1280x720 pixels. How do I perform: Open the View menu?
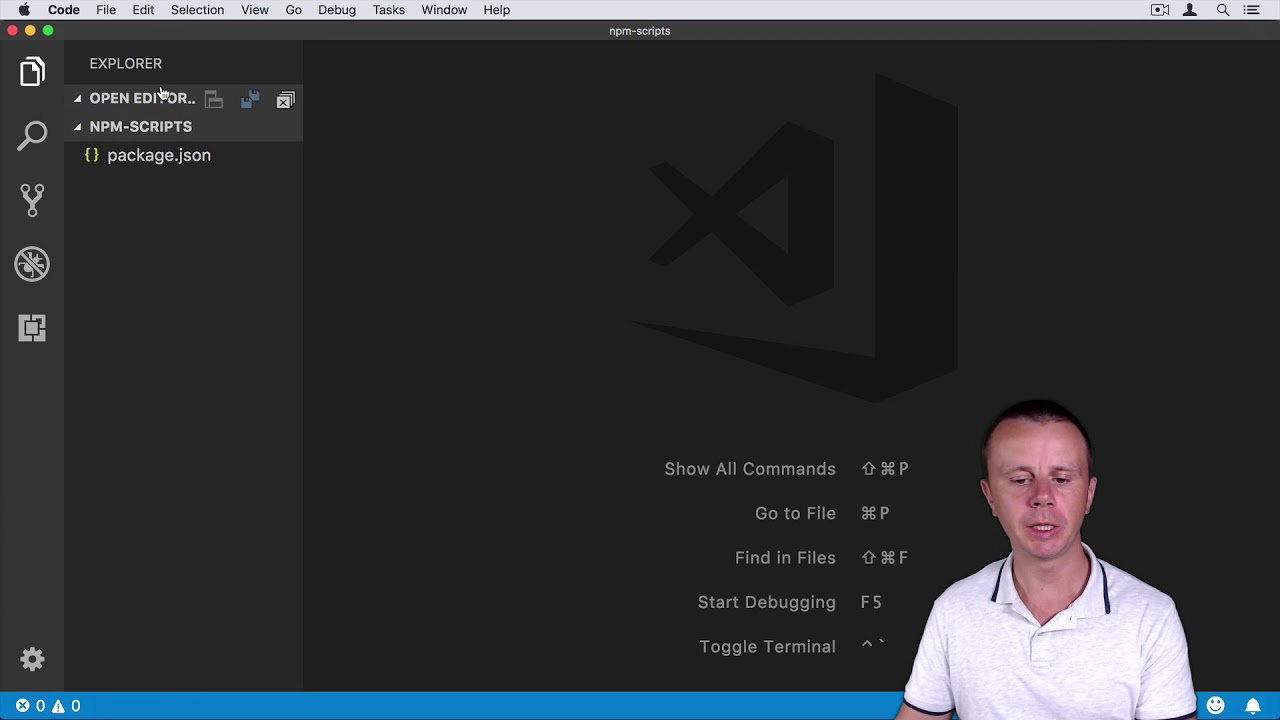255,10
